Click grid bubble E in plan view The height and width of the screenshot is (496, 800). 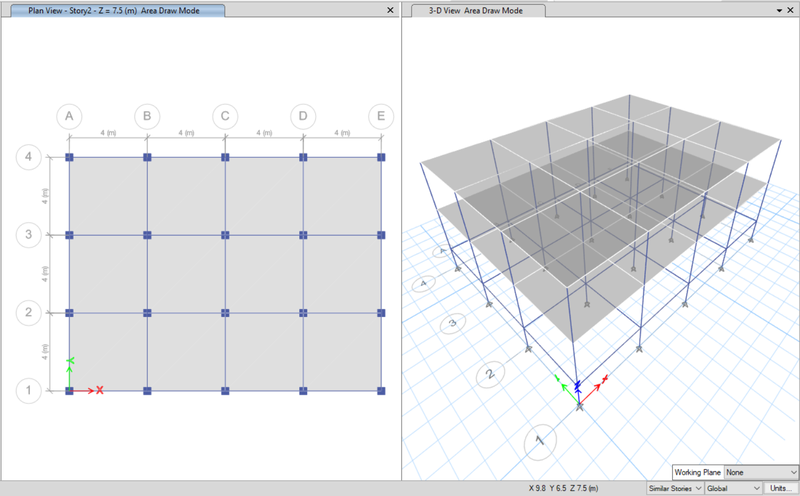(381, 116)
